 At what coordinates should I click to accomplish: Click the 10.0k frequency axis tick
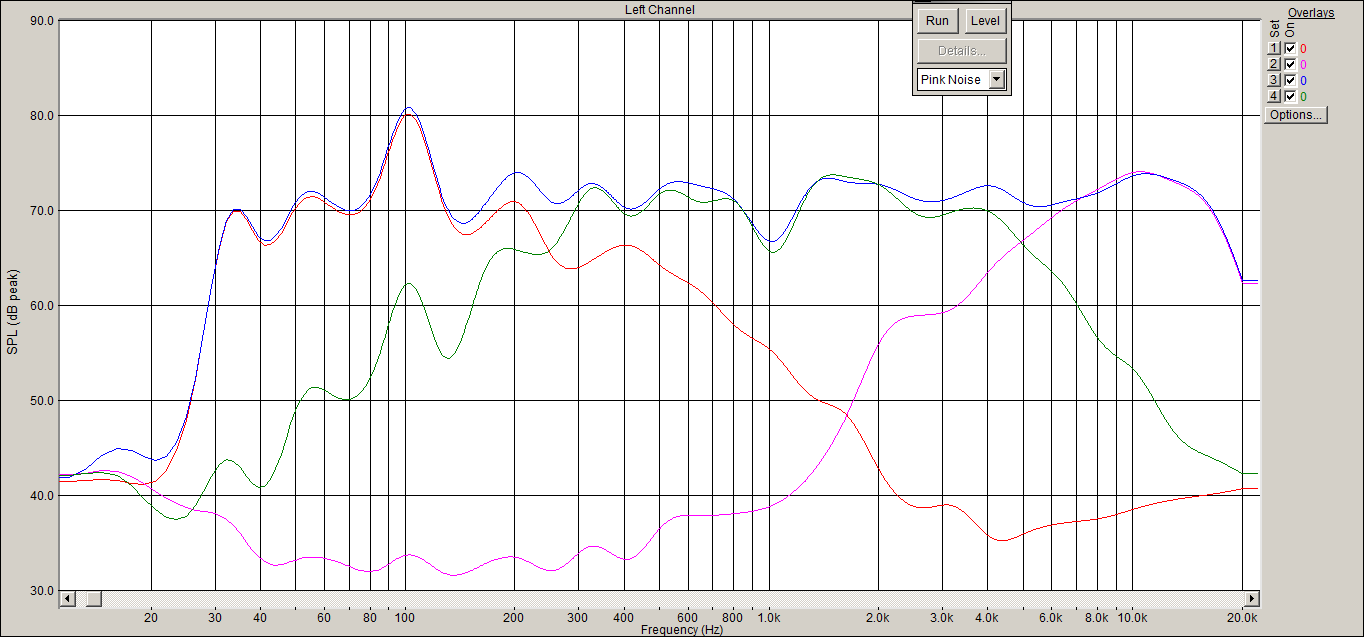(x=1132, y=618)
